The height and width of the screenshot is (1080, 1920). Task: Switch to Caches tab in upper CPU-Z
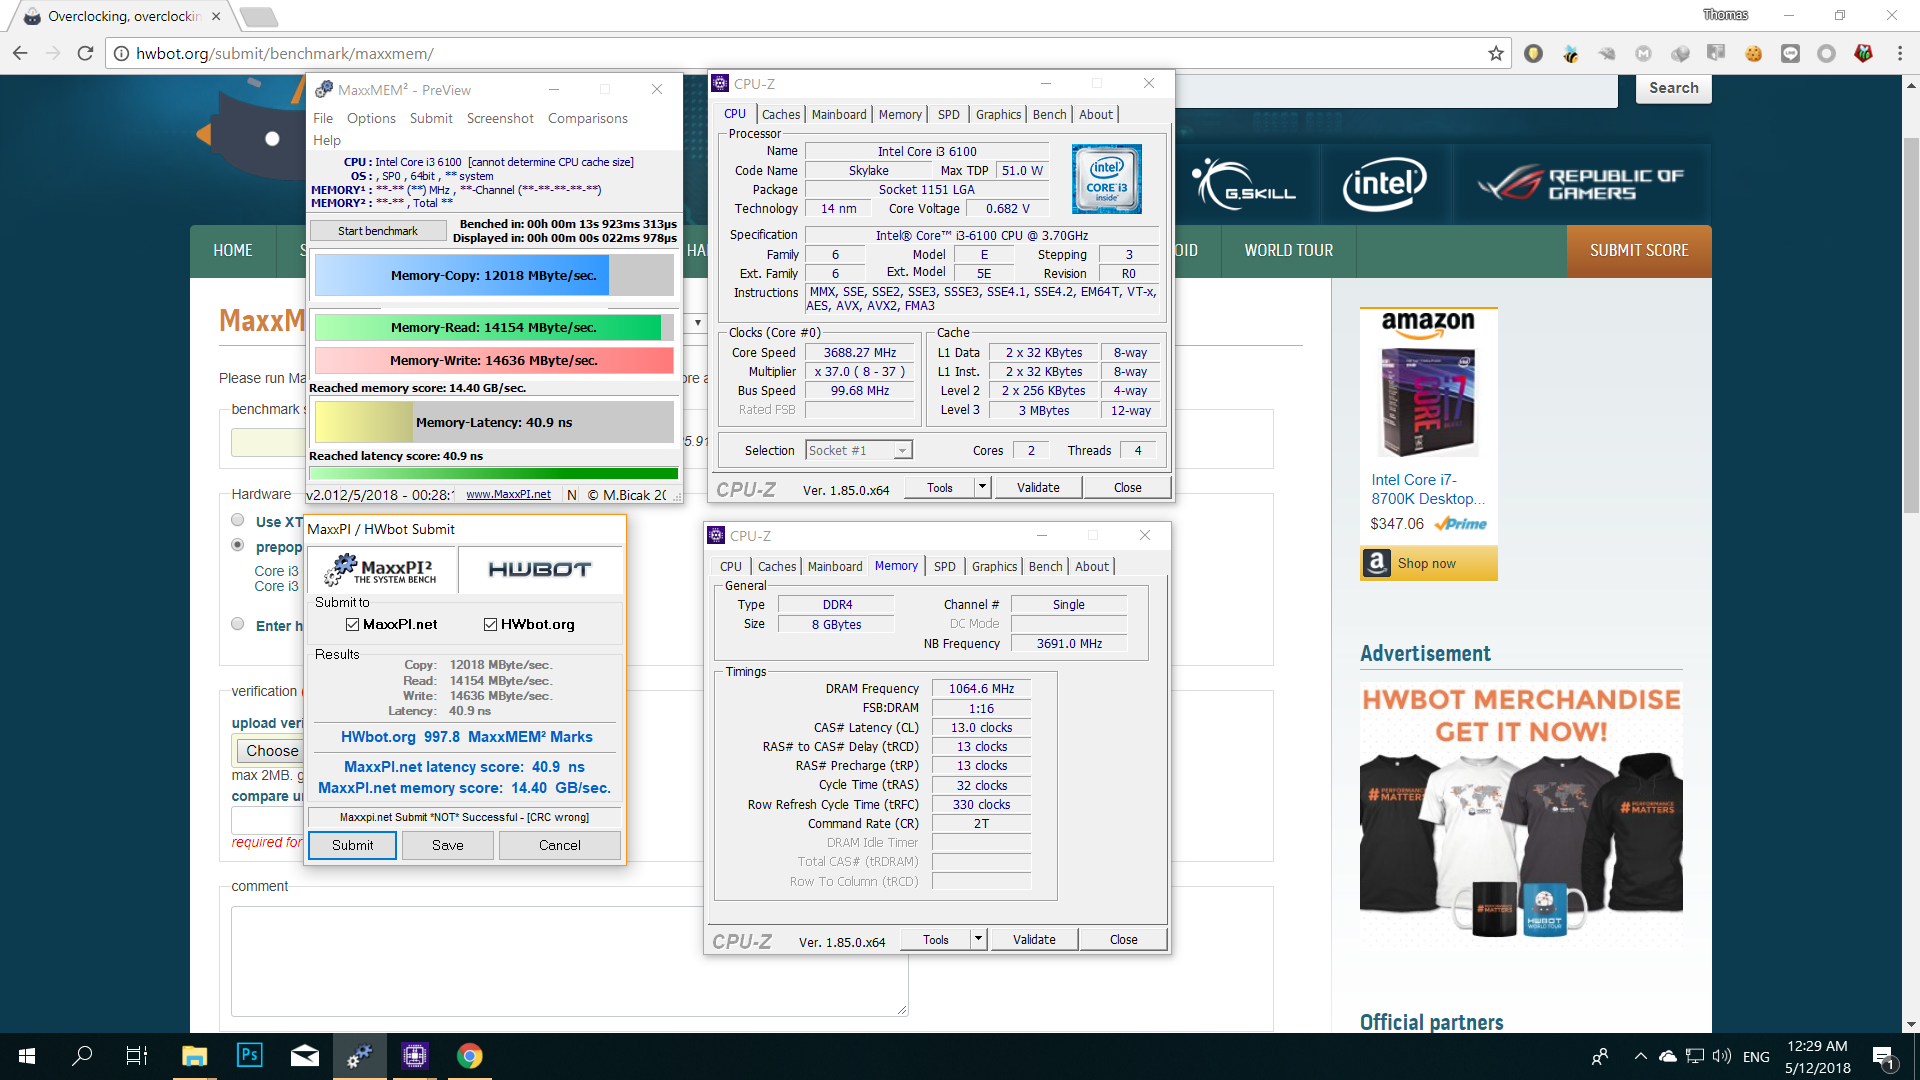(x=781, y=114)
